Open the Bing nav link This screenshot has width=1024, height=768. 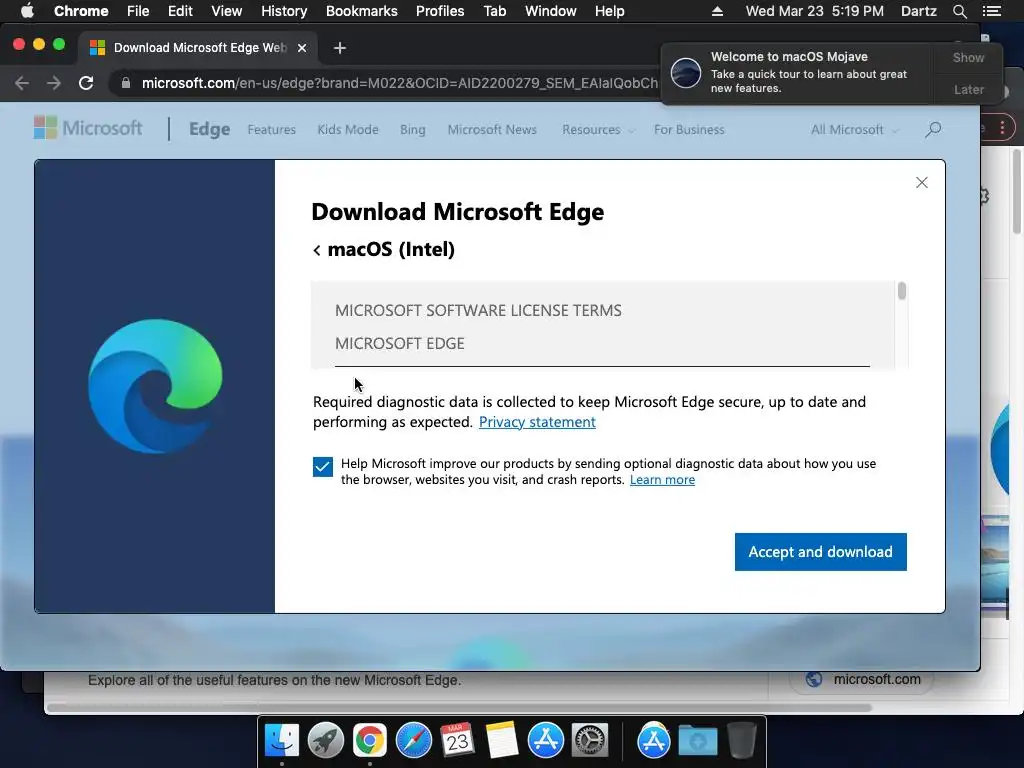tap(413, 129)
